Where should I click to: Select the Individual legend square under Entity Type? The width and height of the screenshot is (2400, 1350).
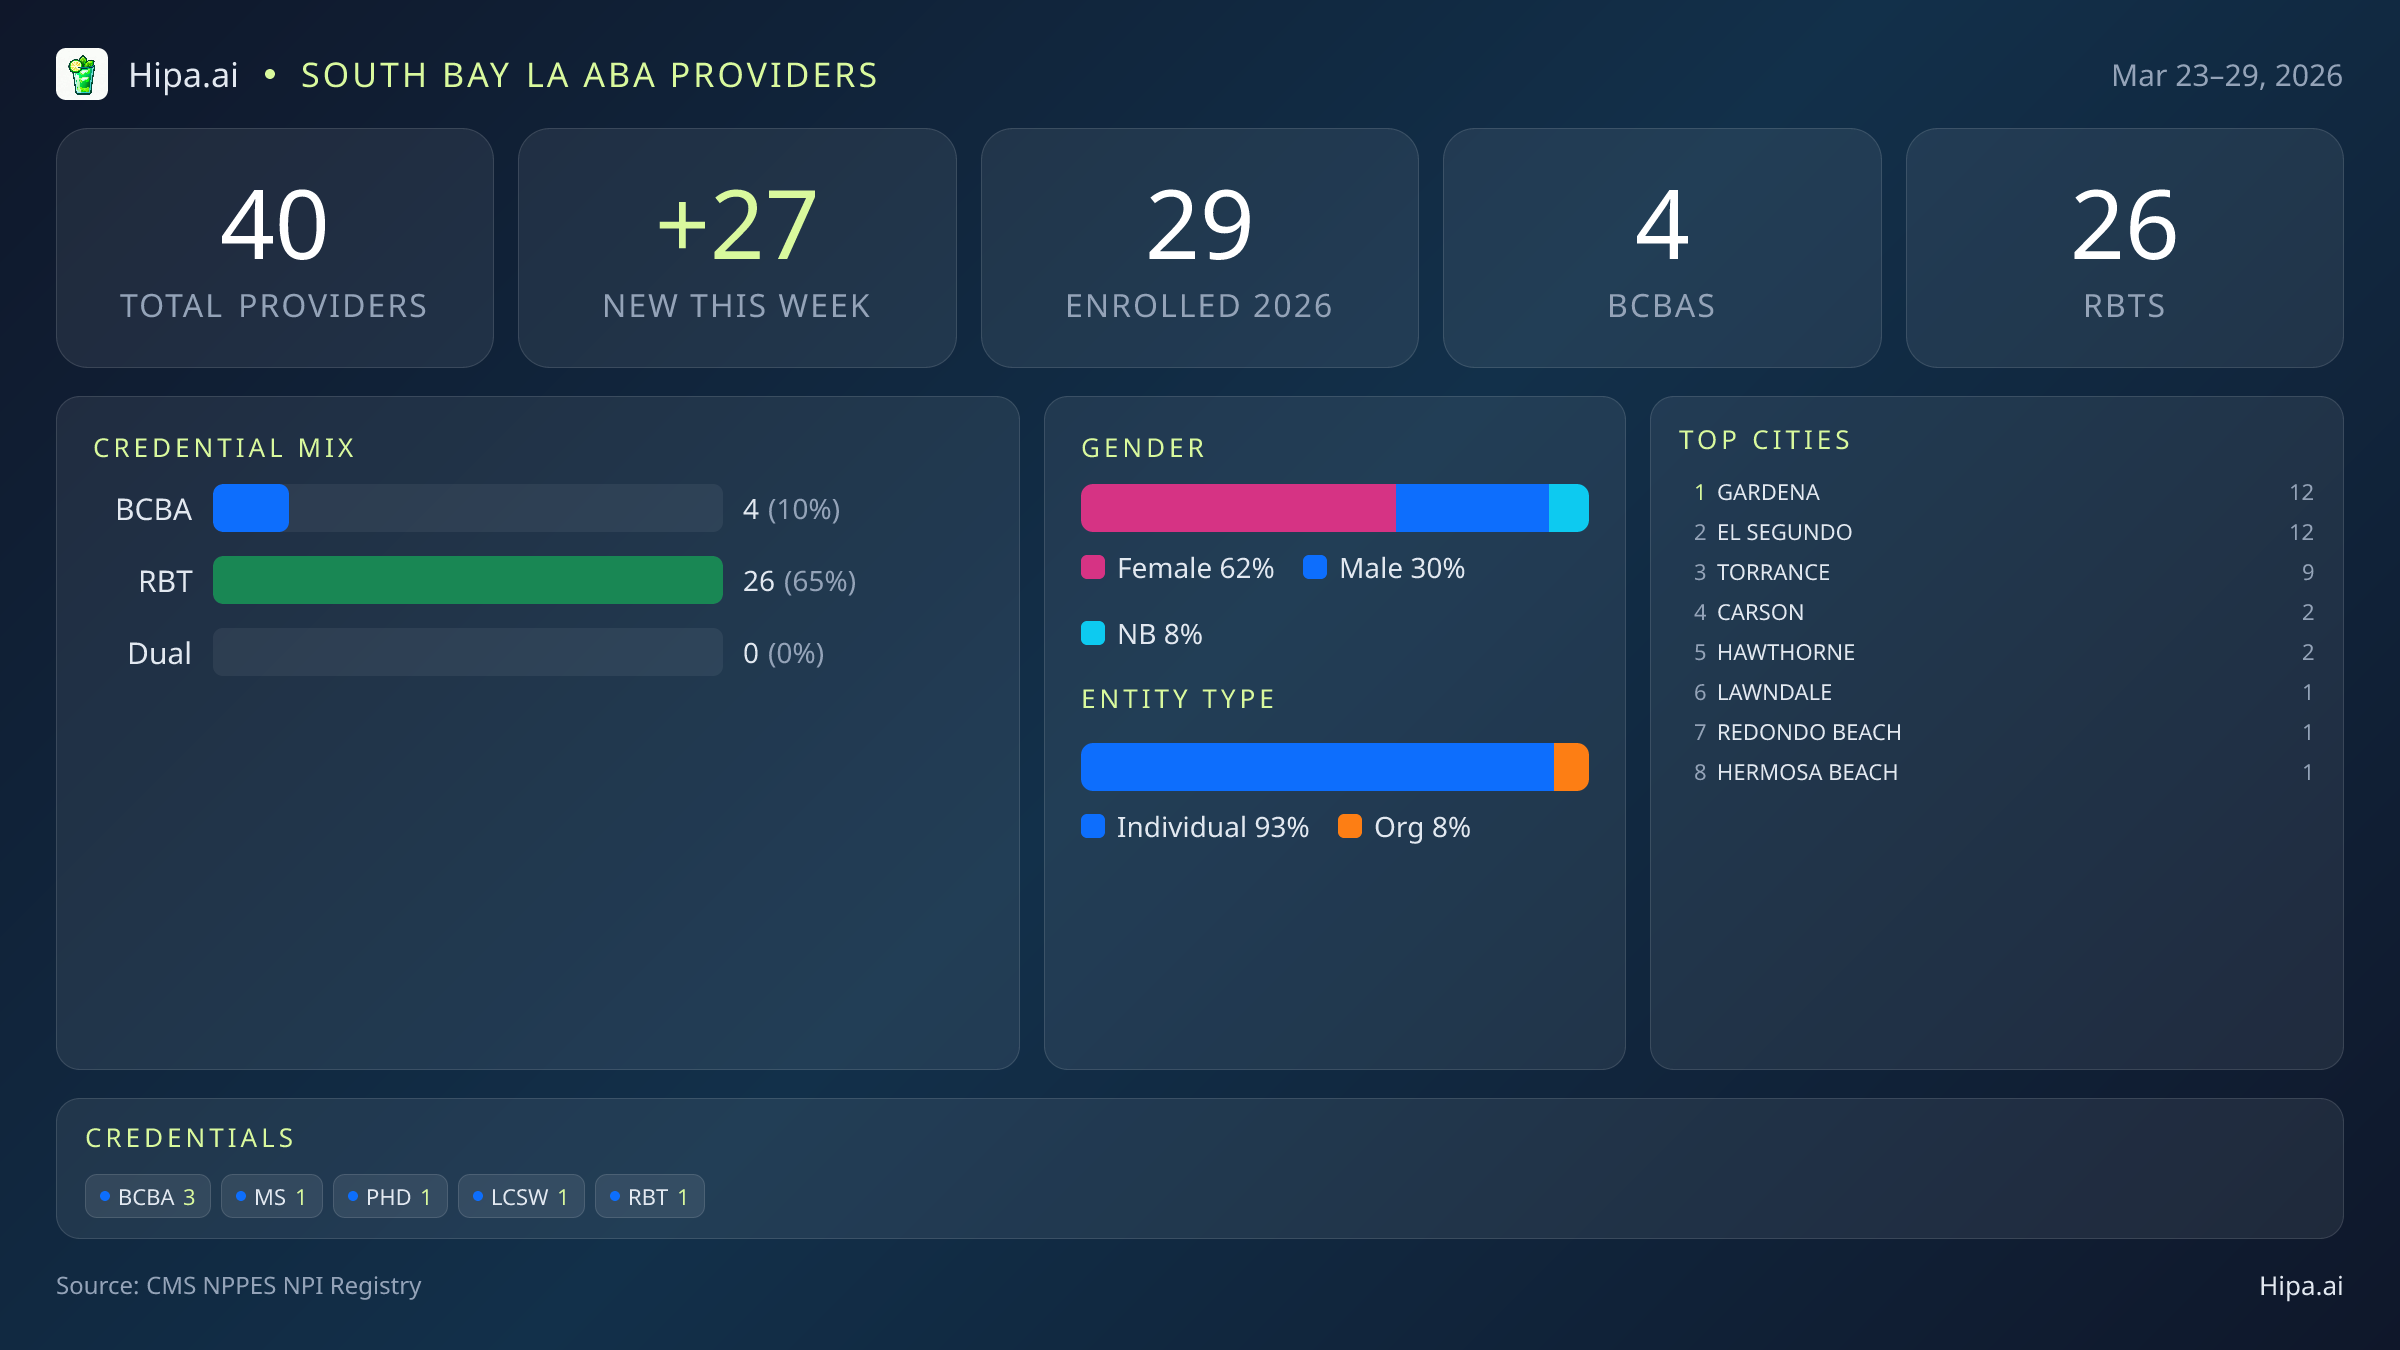[x=1094, y=827]
